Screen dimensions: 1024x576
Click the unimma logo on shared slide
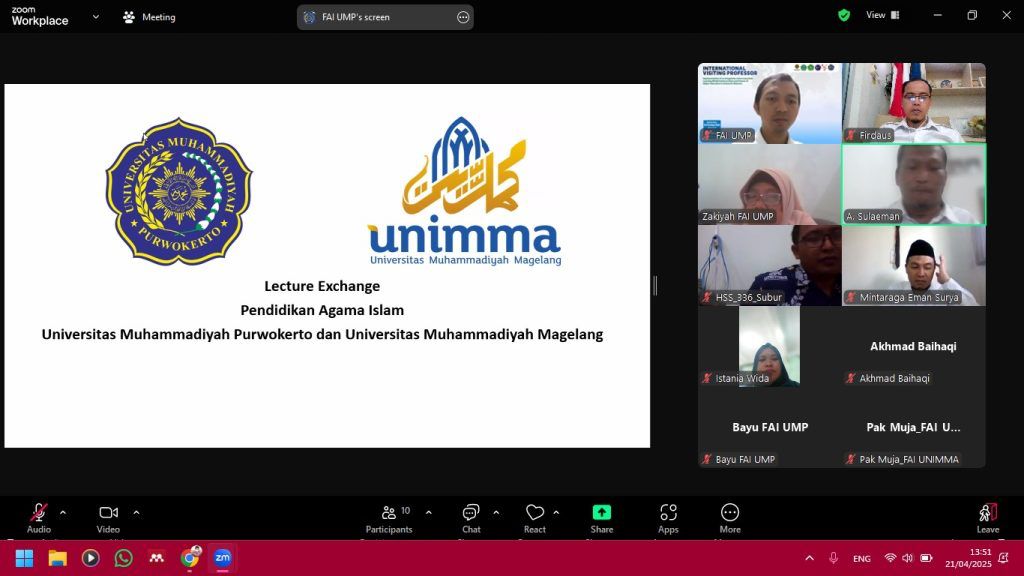464,191
